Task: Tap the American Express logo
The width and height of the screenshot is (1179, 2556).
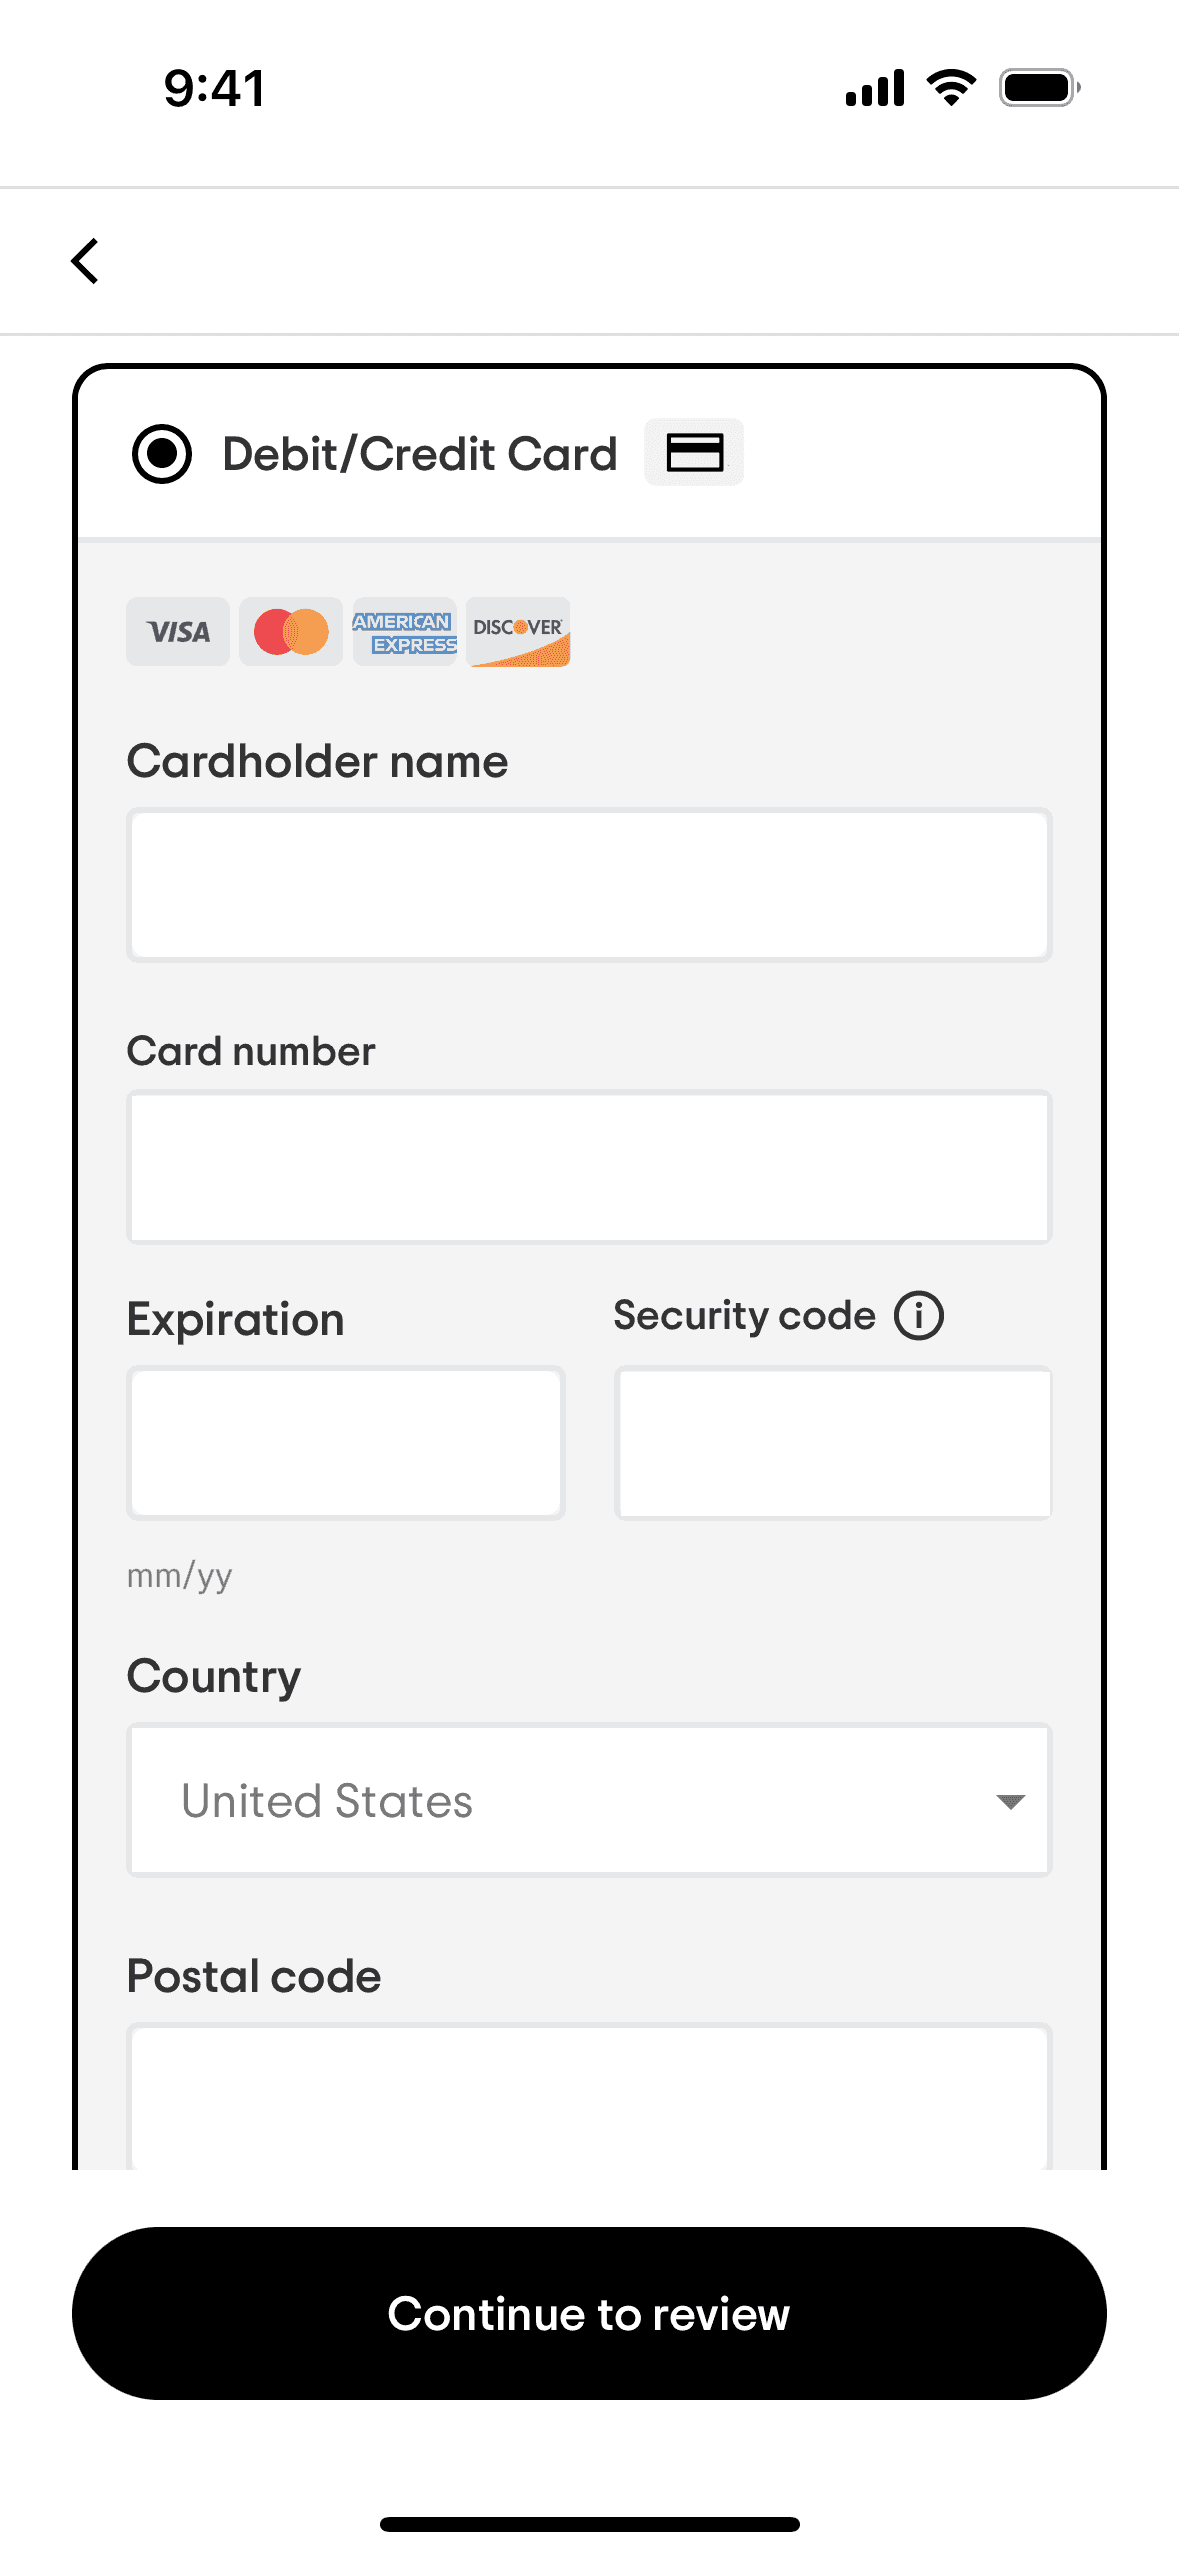Action: [x=404, y=632]
